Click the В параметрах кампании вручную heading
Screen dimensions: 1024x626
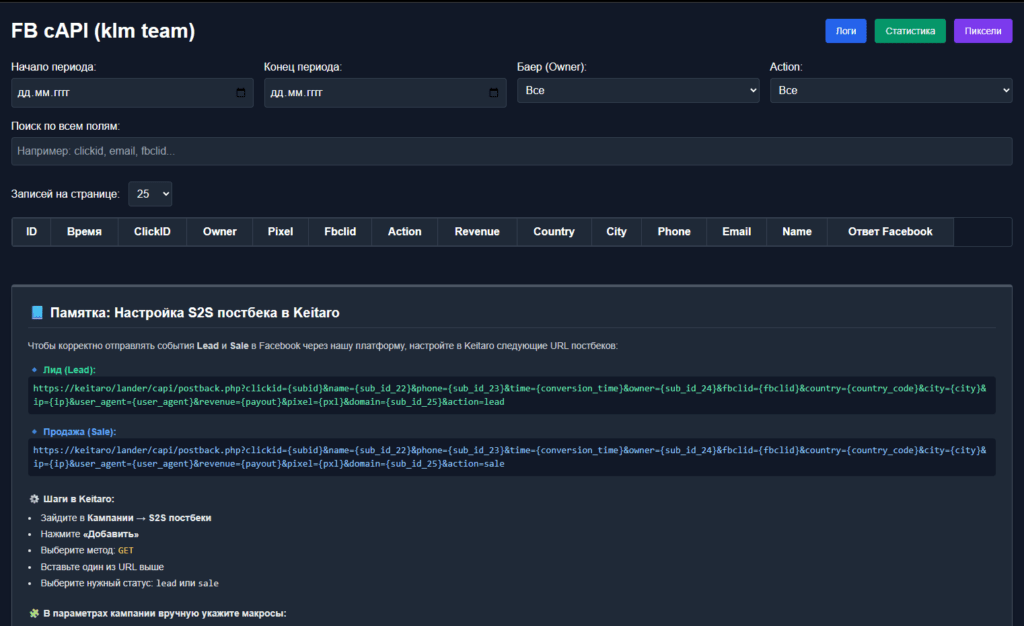point(165,614)
